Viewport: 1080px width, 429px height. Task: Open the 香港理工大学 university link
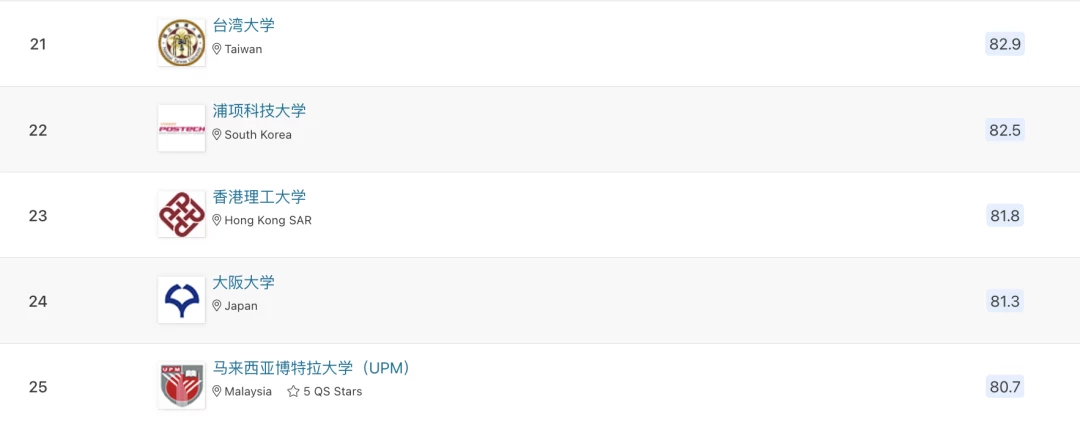pyautogui.click(x=259, y=197)
